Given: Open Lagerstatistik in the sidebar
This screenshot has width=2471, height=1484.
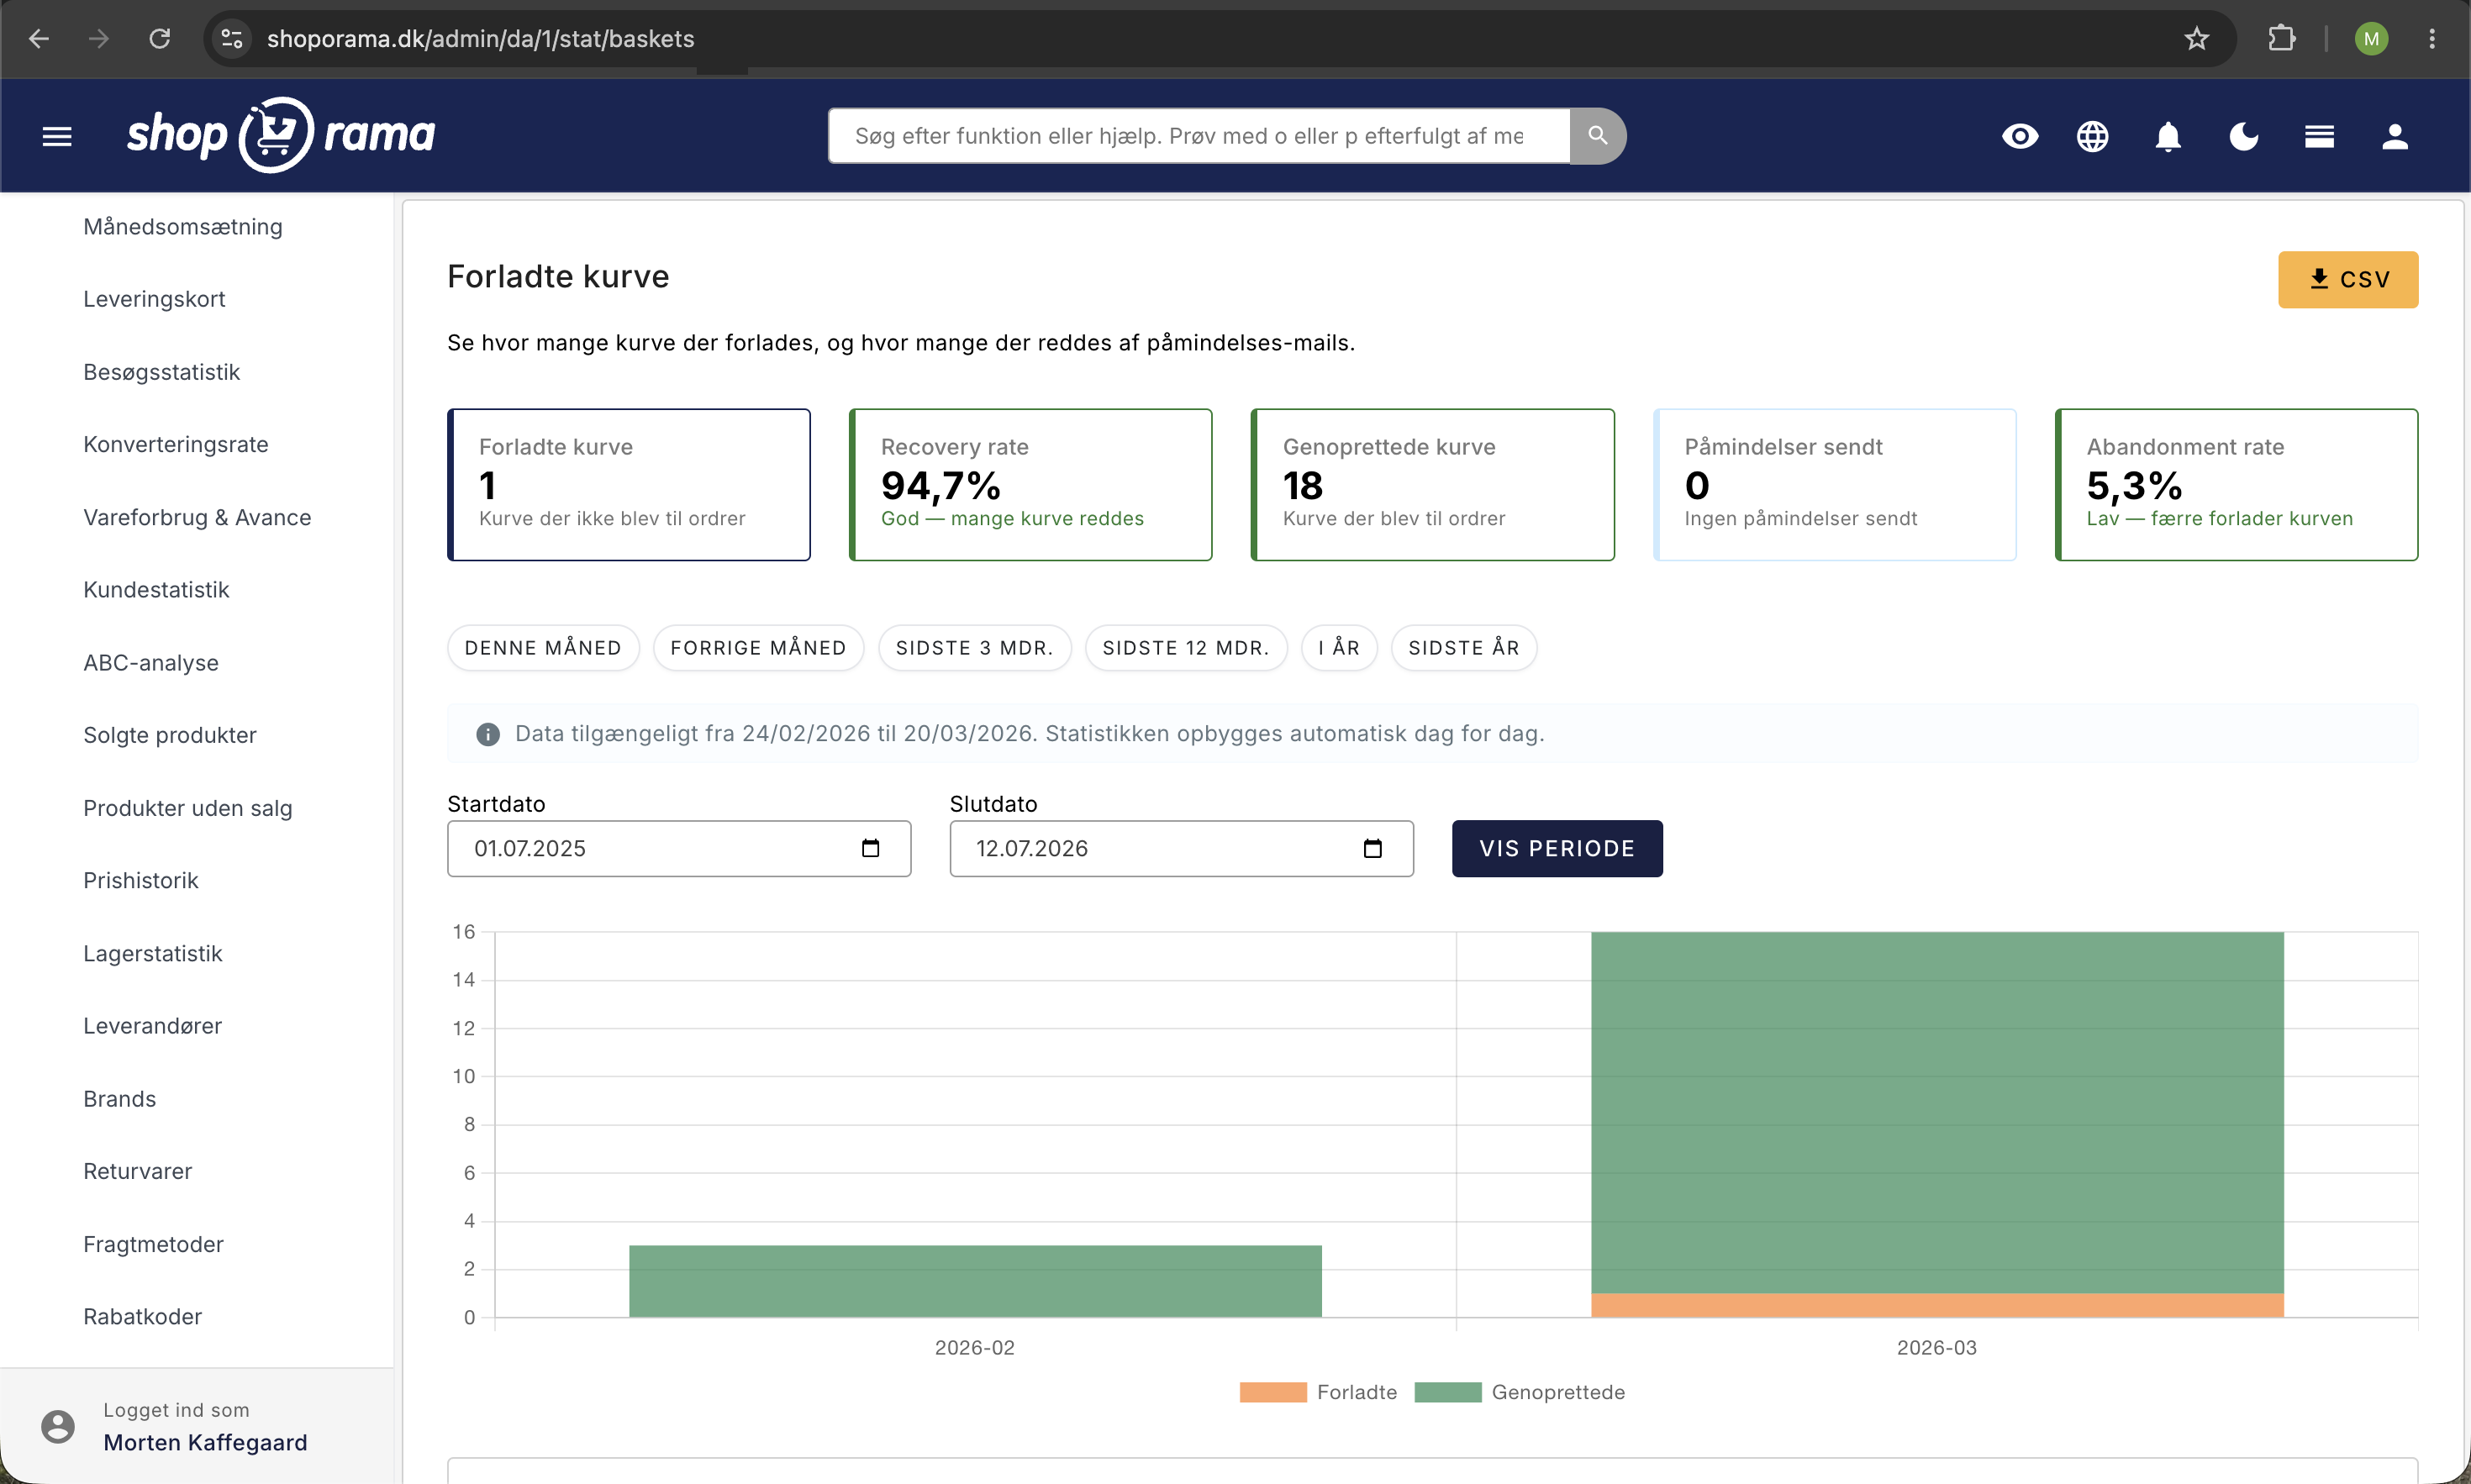Looking at the screenshot, I should 153,953.
